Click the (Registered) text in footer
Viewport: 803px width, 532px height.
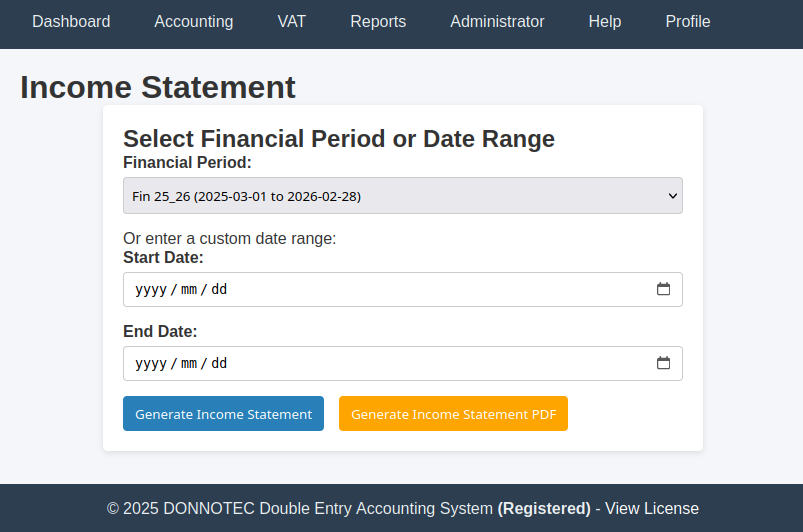pos(544,508)
